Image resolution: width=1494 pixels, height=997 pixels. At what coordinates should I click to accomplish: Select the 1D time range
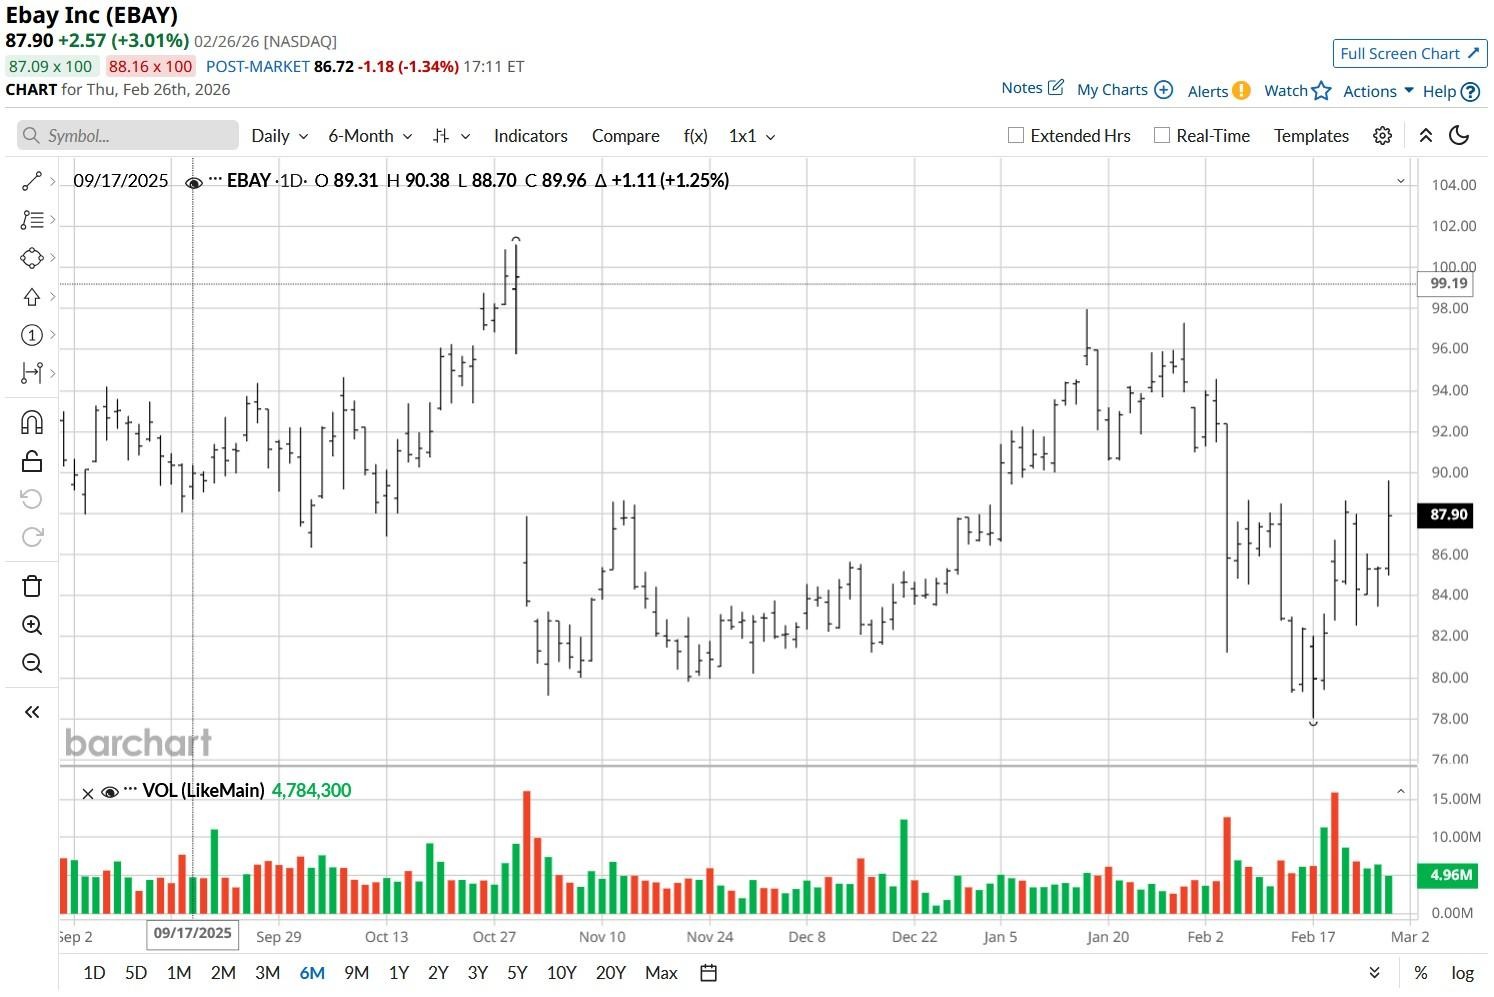(94, 973)
